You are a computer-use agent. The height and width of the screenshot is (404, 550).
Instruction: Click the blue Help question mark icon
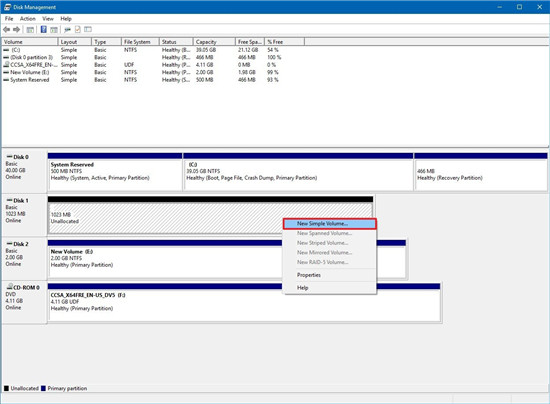pyautogui.click(x=43, y=29)
